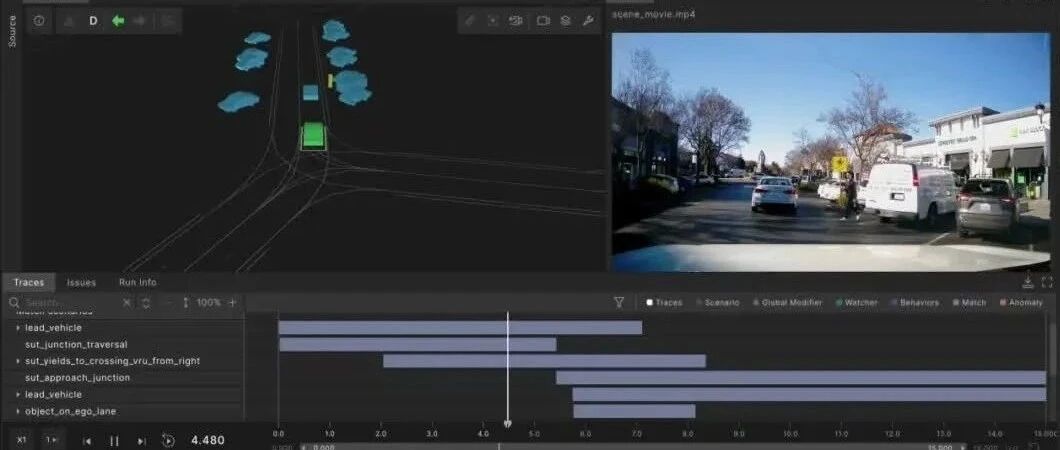The height and width of the screenshot is (450, 1060).
Task: Expand sut_yields_to_crossing_vru_from_right row
Action: point(18,361)
